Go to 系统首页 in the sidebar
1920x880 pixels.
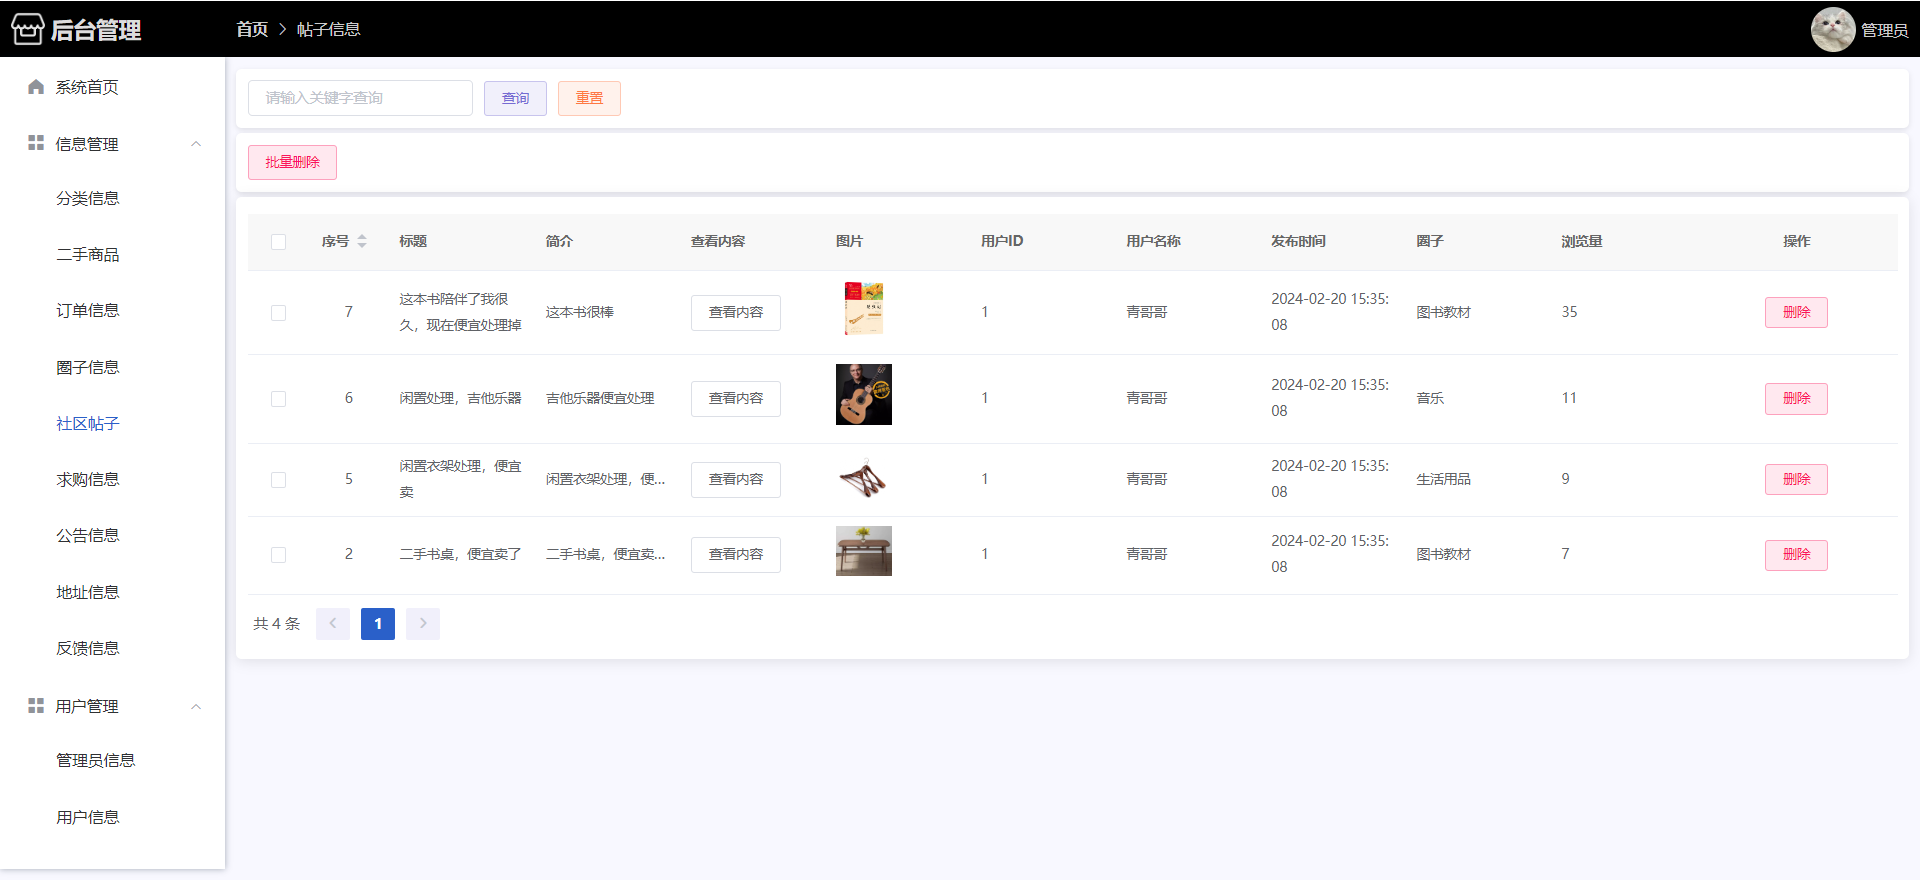pyautogui.click(x=87, y=88)
